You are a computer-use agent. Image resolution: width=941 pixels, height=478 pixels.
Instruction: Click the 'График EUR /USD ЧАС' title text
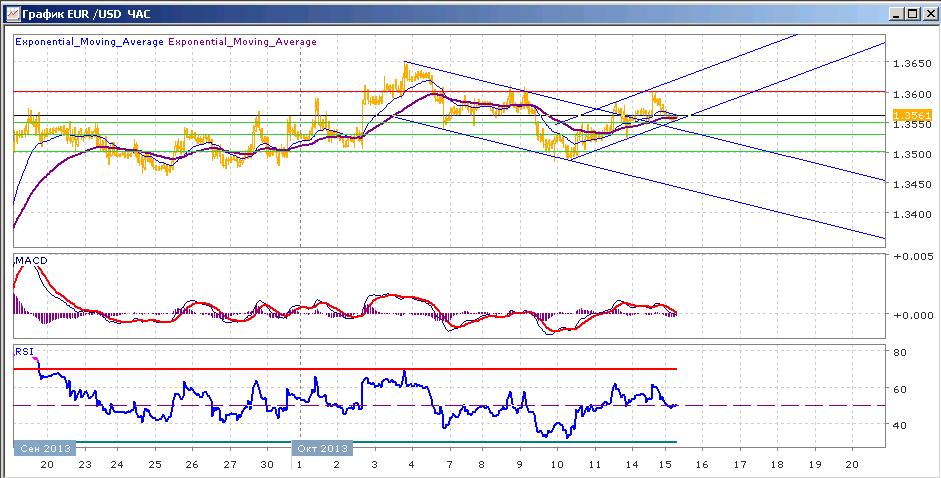pyautogui.click(x=86, y=14)
